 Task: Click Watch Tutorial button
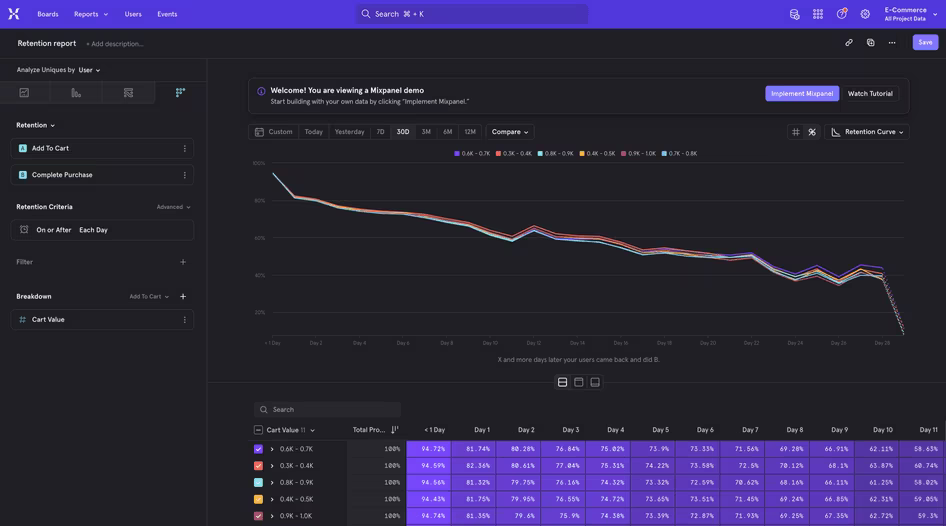click(x=870, y=93)
